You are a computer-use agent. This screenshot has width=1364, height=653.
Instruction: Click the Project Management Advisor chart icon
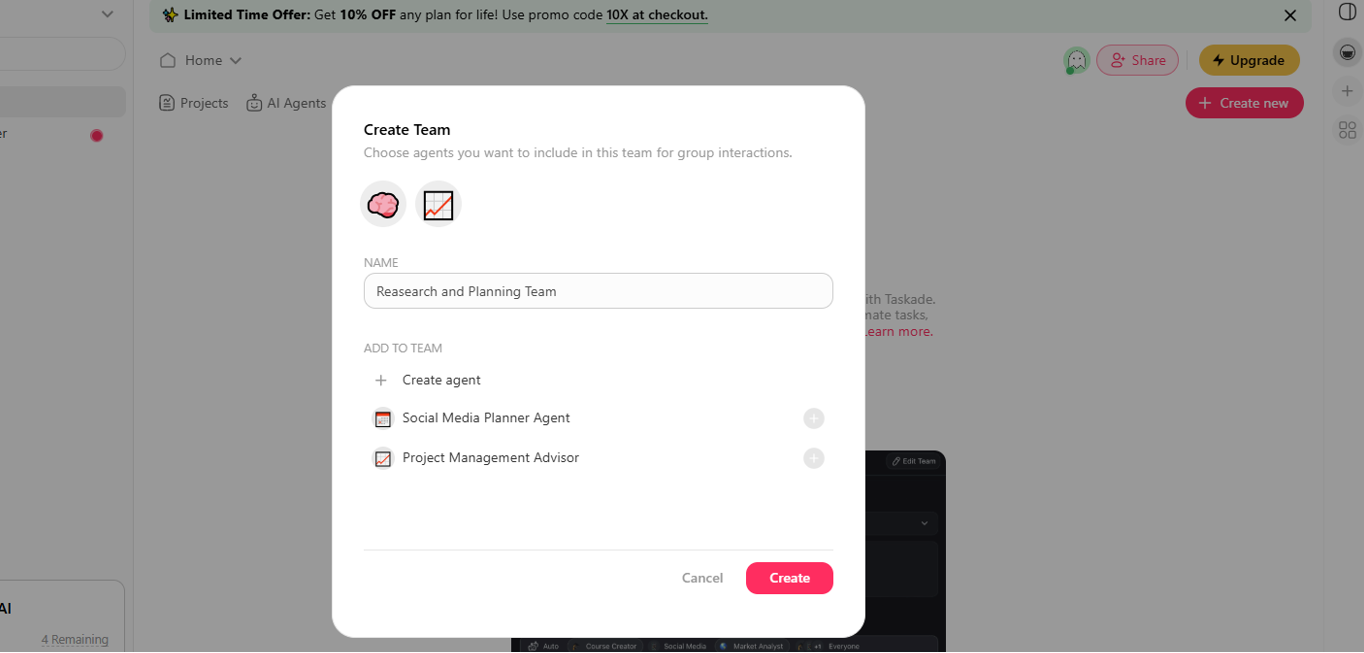[383, 458]
